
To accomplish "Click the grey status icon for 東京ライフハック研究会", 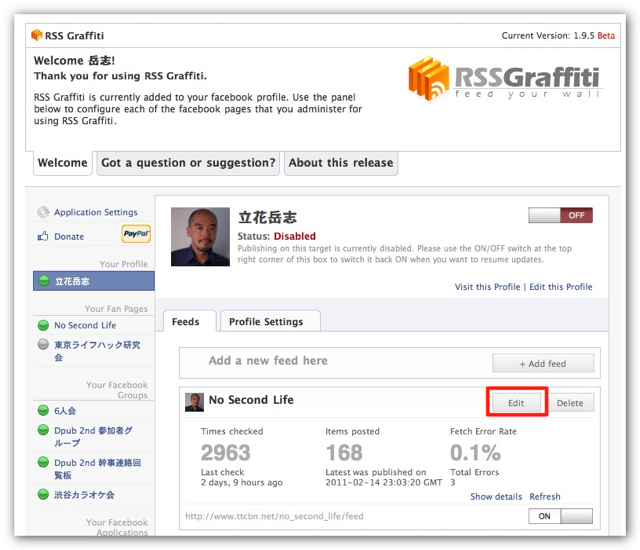I will pyautogui.click(x=43, y=345).
